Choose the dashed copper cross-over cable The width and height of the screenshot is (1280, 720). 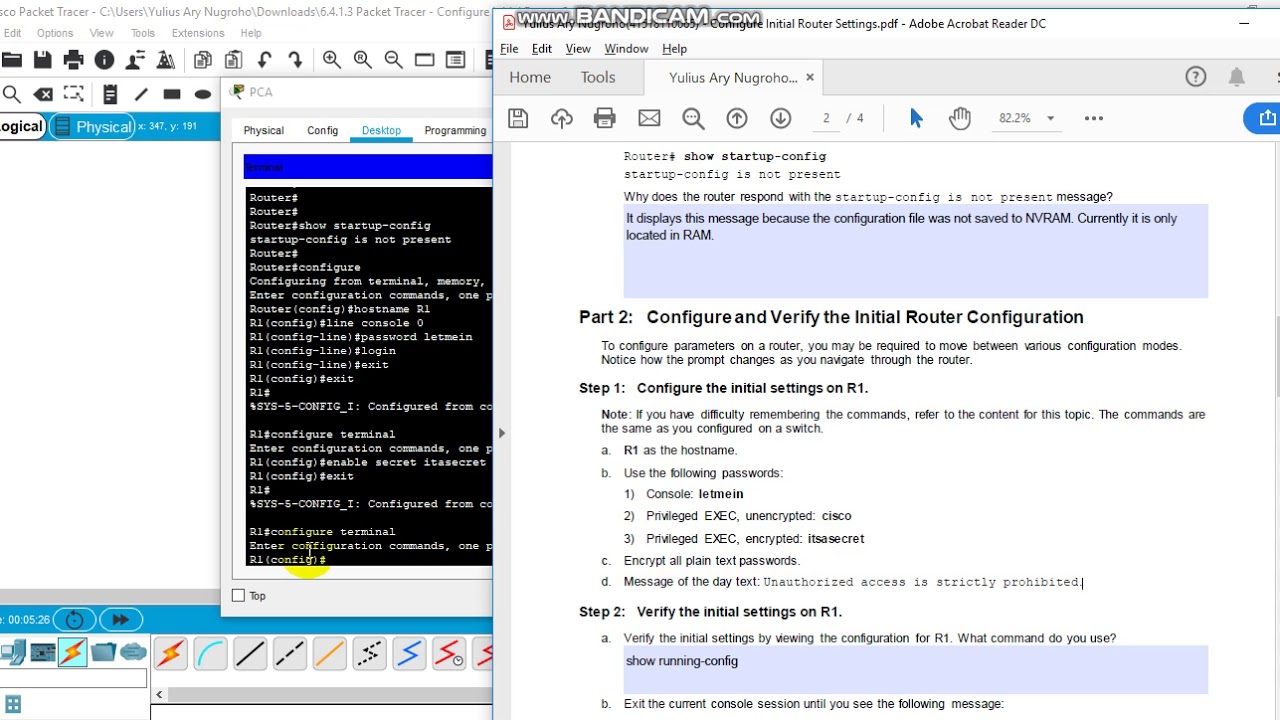click(x=289, y=654)
